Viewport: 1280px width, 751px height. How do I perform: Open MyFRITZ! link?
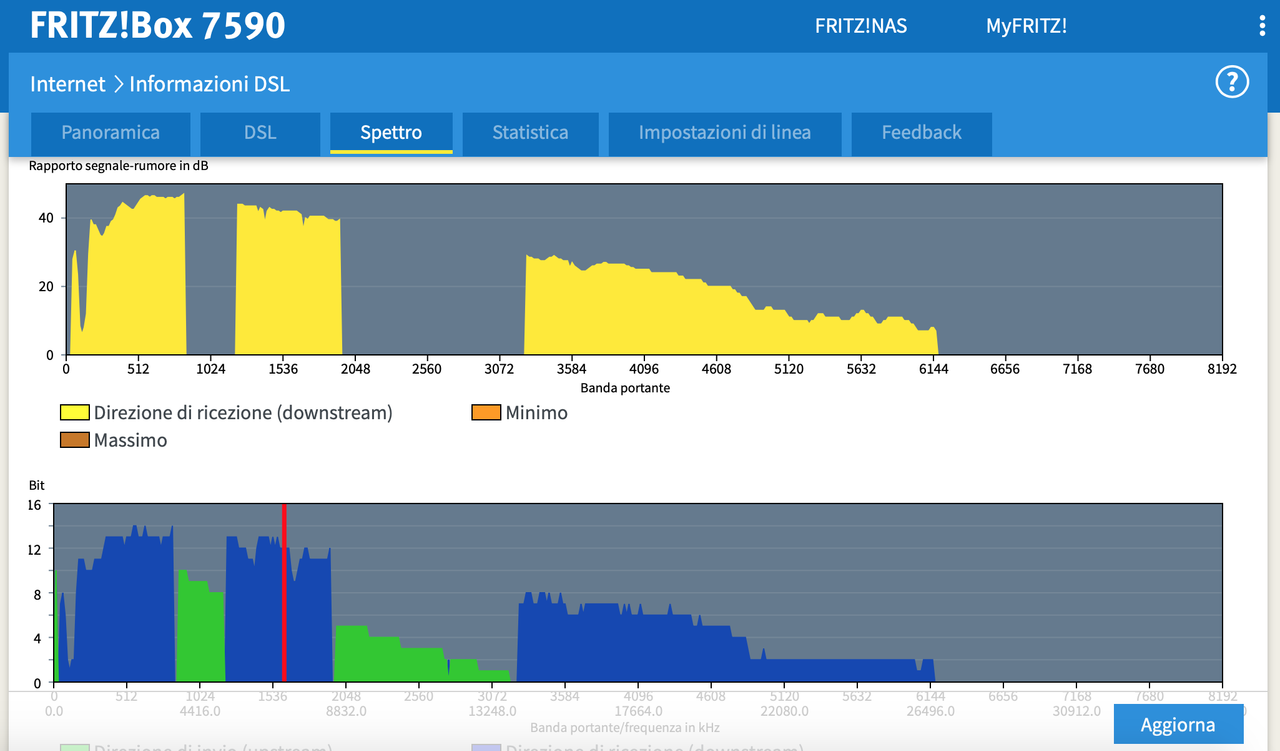[1026, 26]
